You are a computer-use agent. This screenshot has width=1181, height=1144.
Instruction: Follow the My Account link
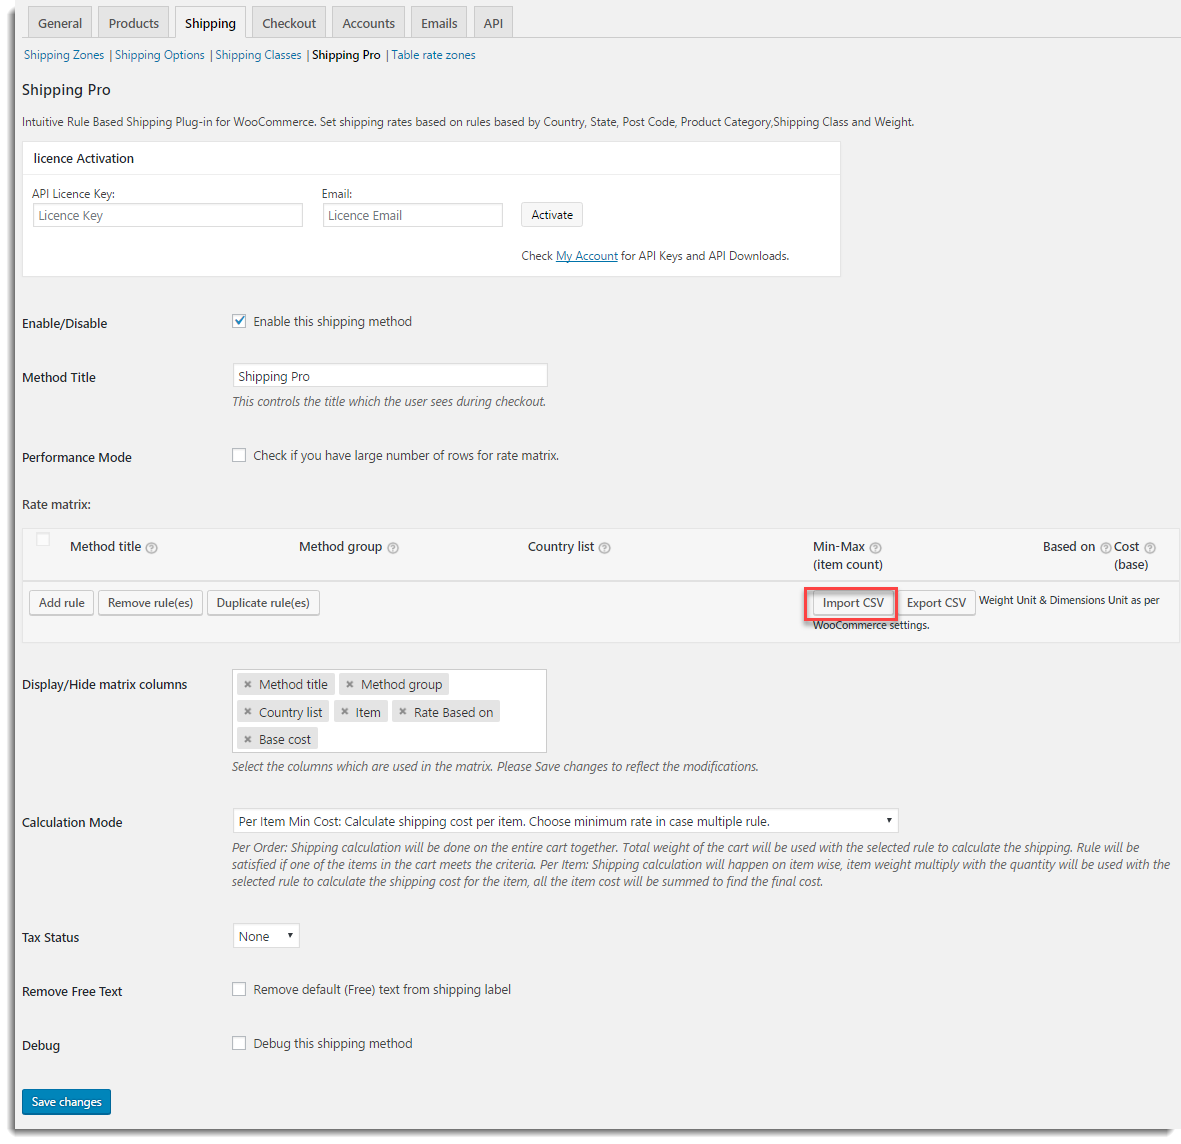pyautogui.click(x=587, y=256)
